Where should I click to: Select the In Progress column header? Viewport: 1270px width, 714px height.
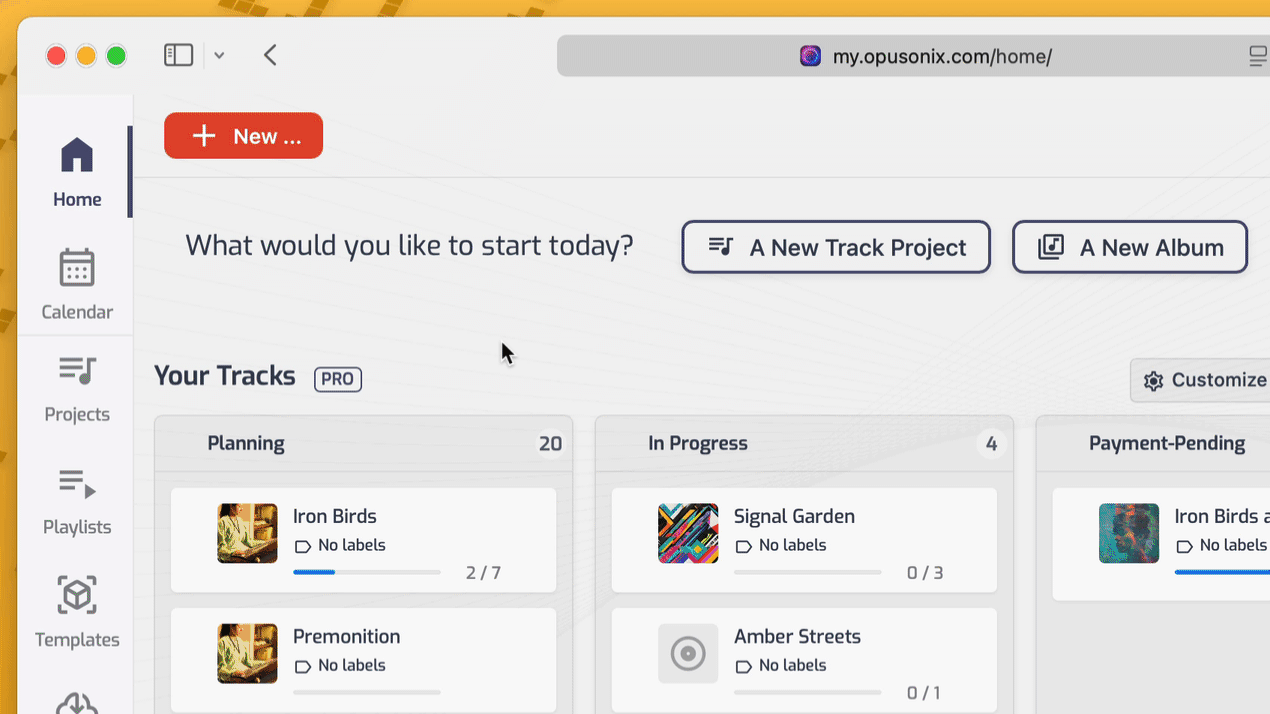pyautogui.click(x=698, y=443)
